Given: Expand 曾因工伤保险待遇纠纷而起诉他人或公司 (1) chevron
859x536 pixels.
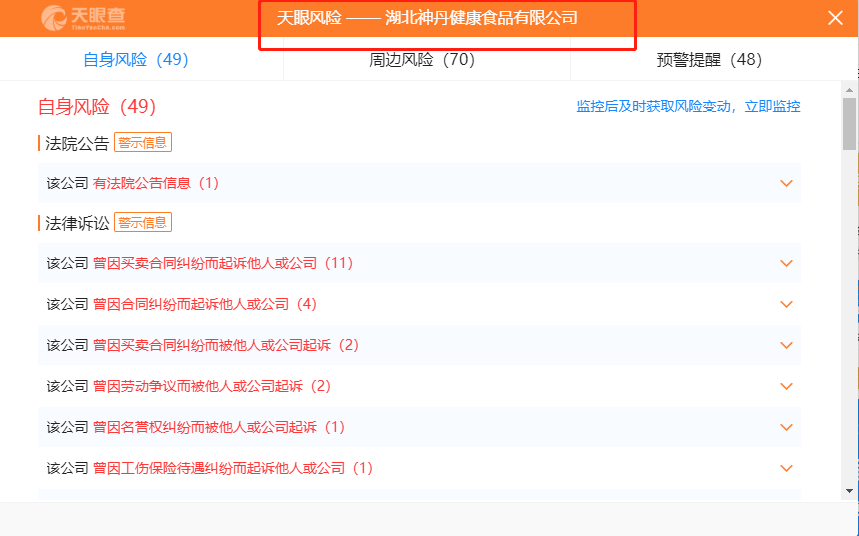Looking at the screenshot, I should point(786,468).
